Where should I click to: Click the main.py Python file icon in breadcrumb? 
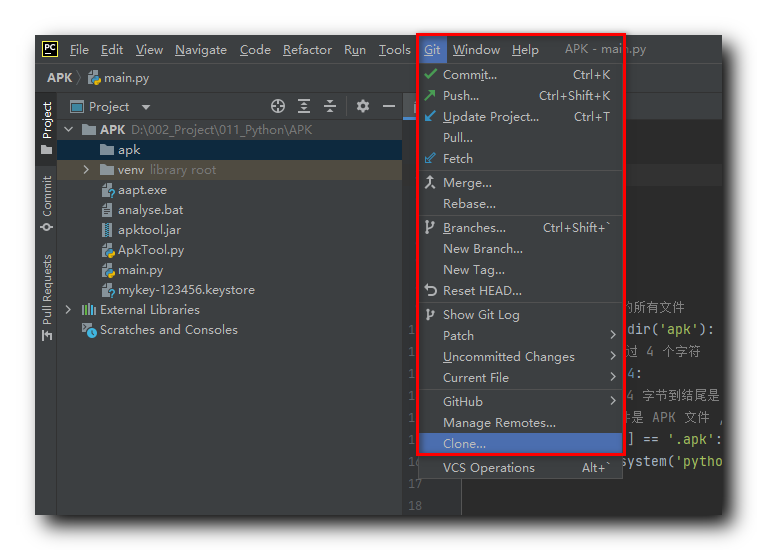click(x=94, y=78)
